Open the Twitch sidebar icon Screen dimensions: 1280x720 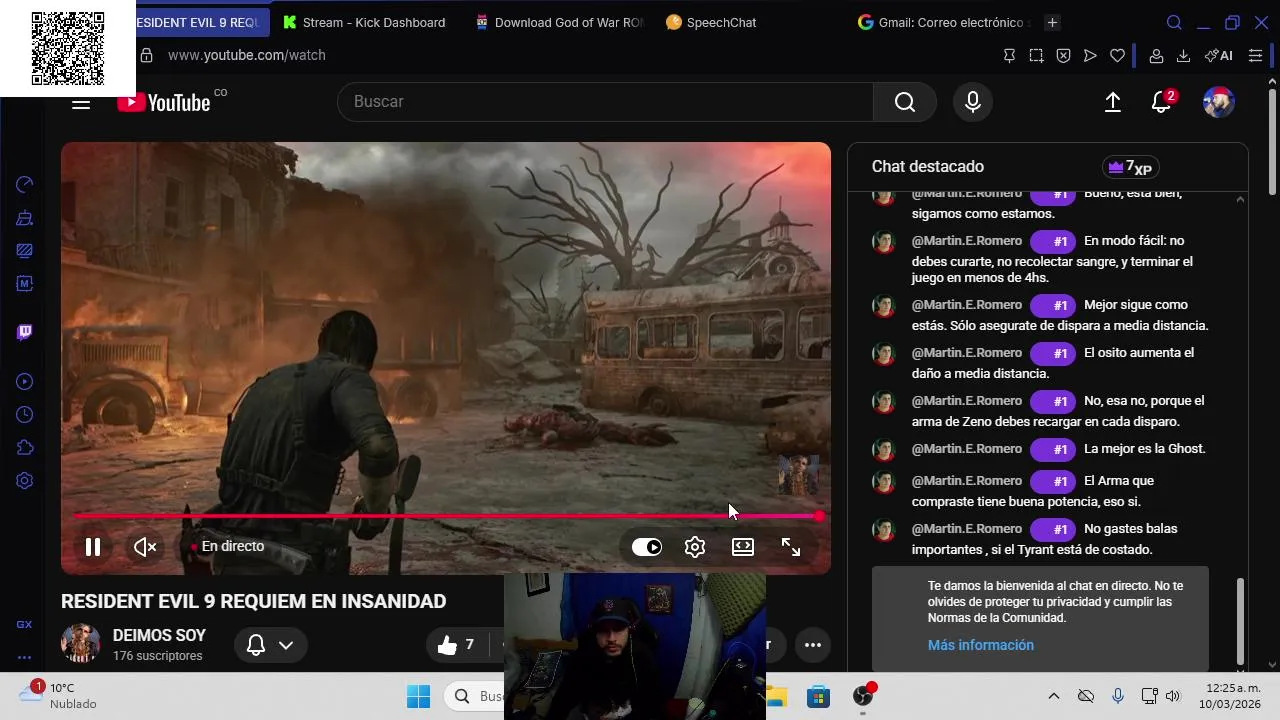pyautogui.click(x=25, y=332)
